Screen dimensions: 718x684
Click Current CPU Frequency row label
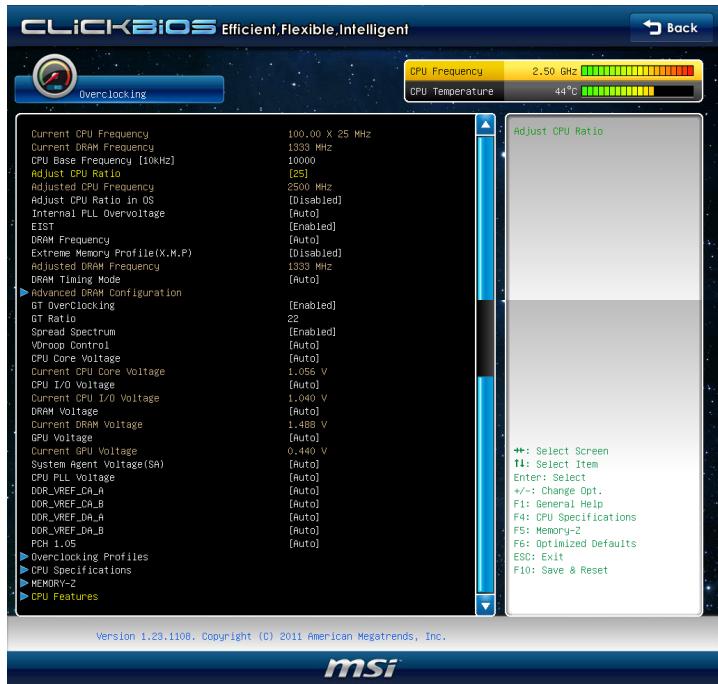pos(90,134)
